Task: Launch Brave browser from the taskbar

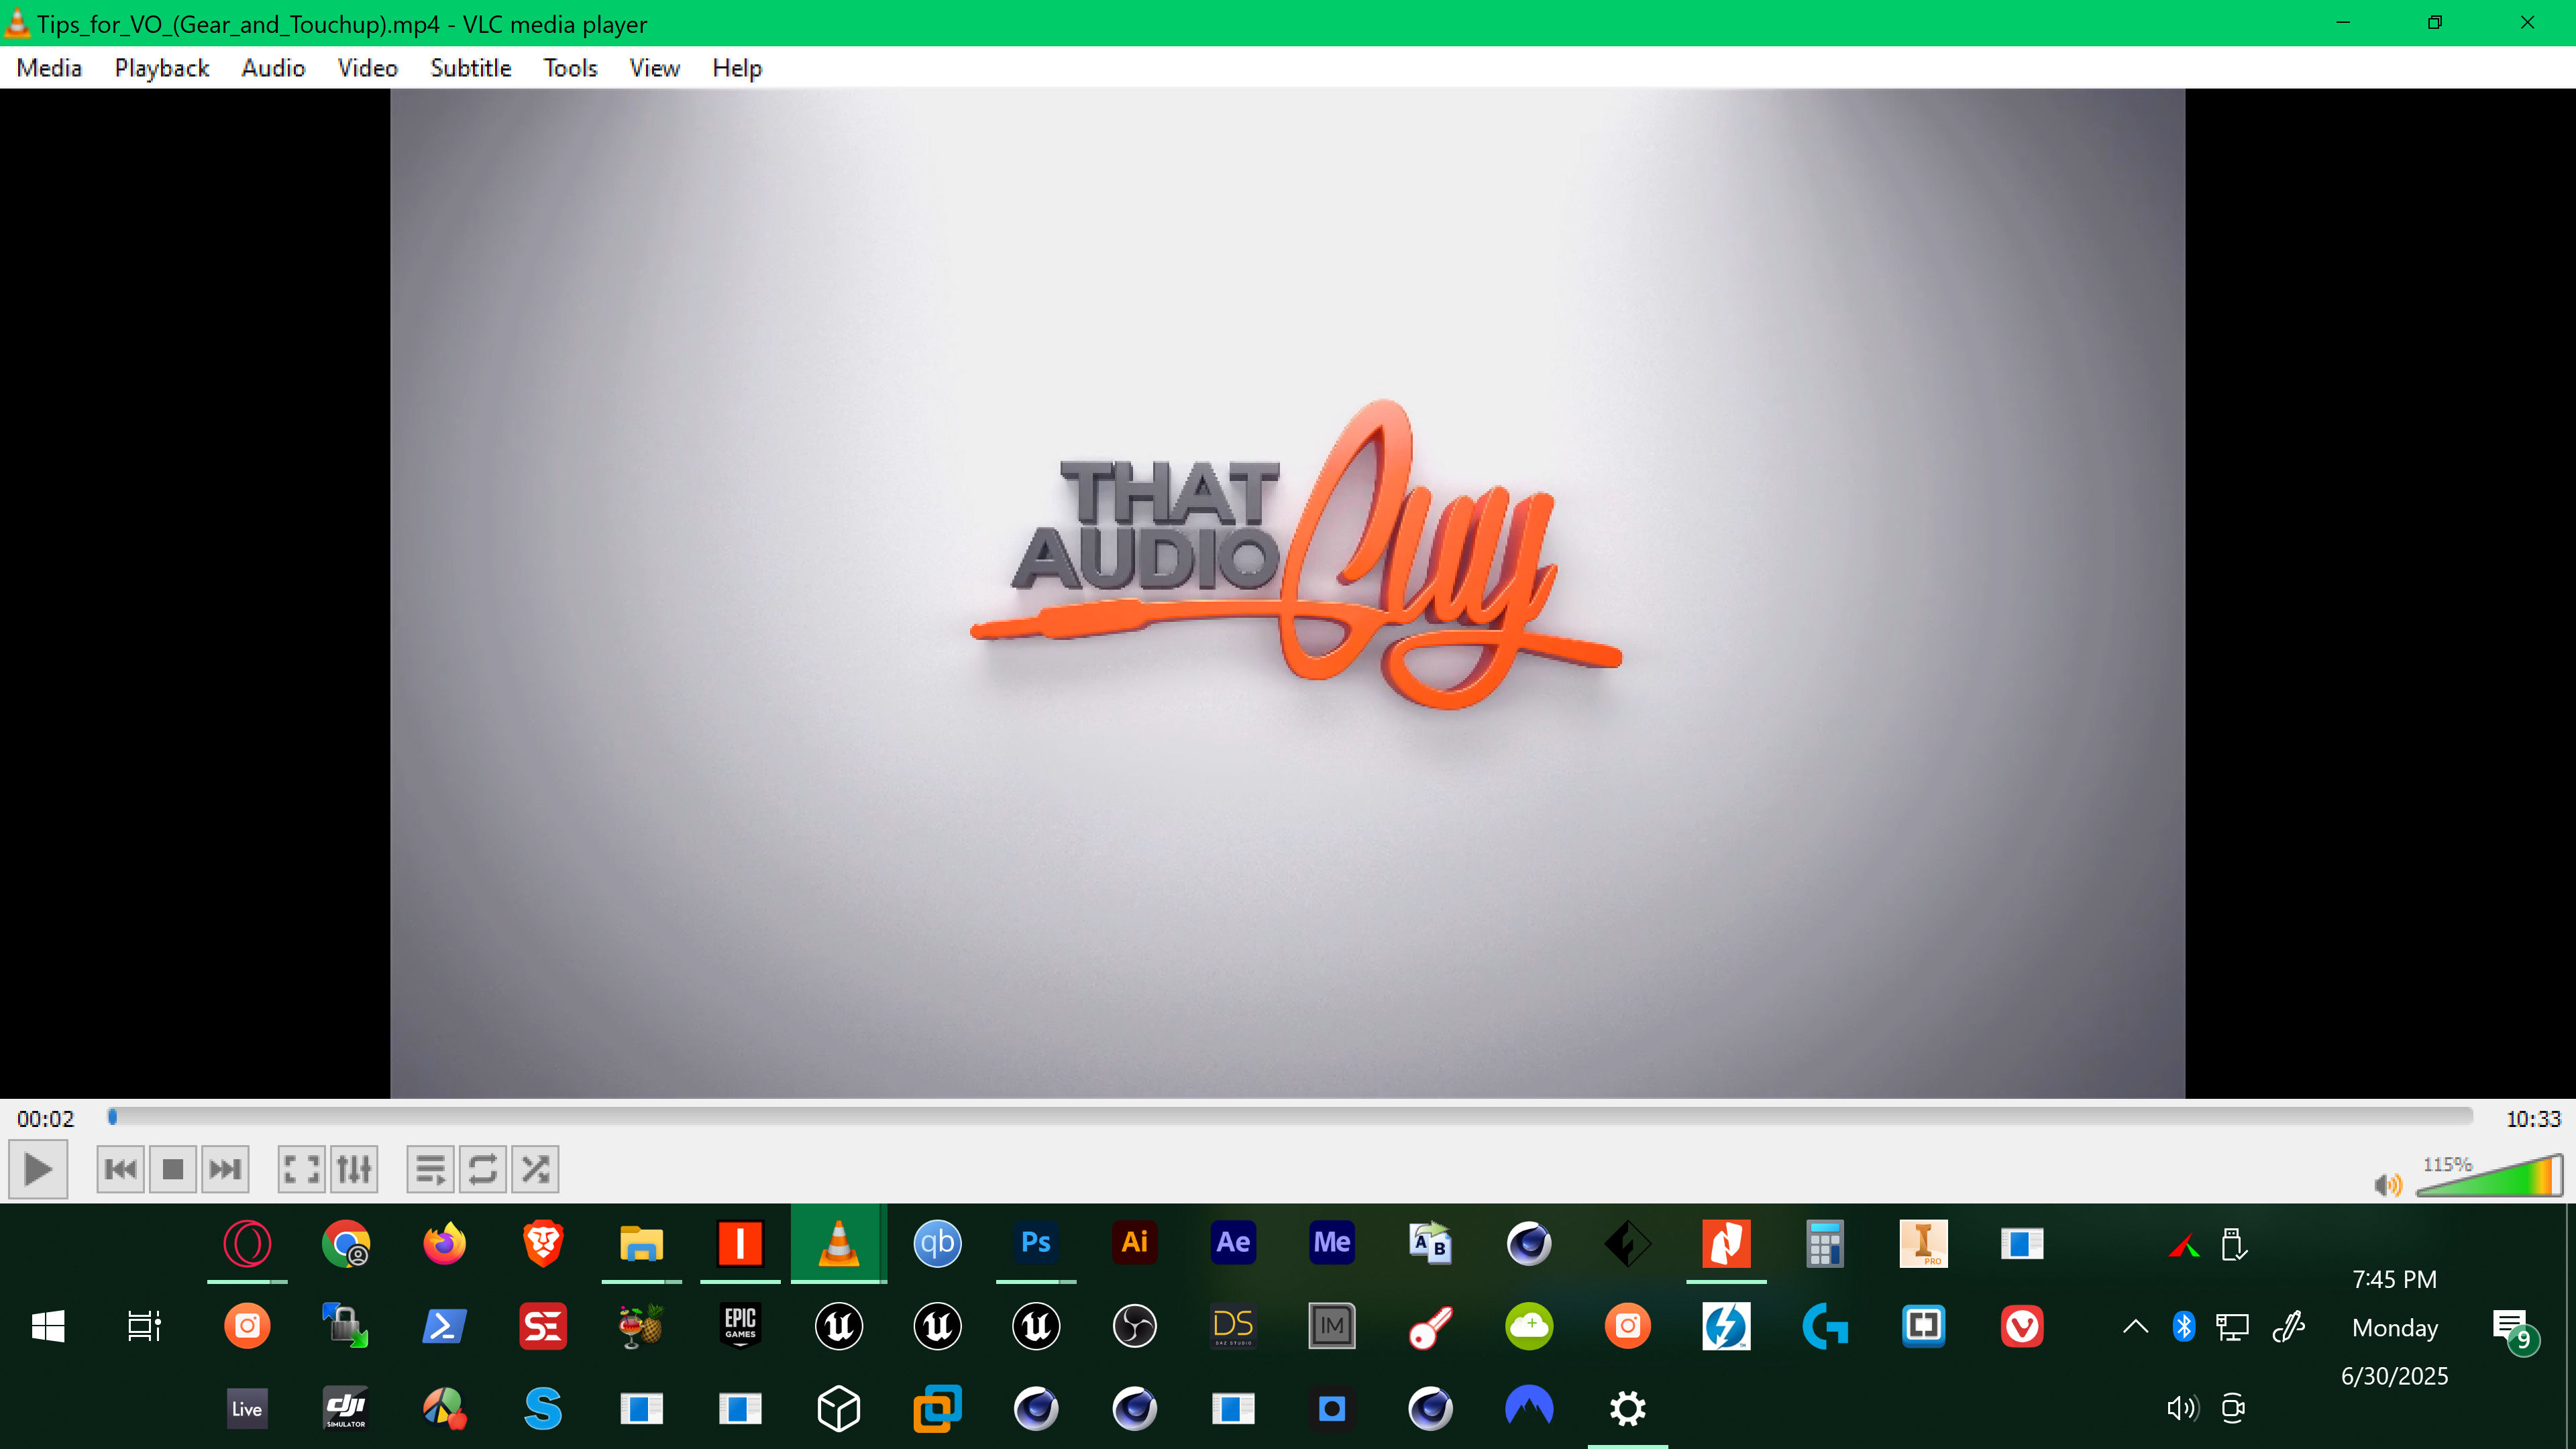Action: click(543, 1244)
